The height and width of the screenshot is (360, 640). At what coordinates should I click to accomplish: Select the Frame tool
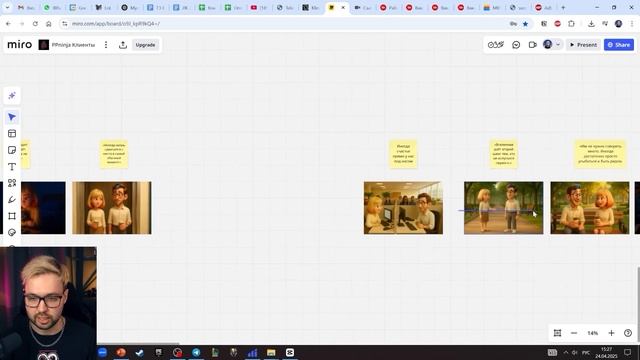tap(12, 216)
